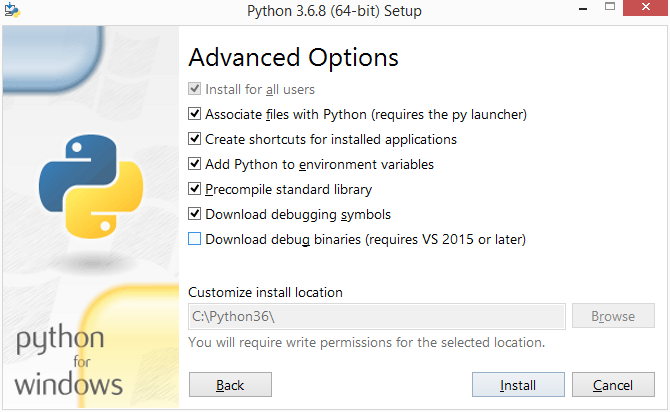Go Back to previous setup page
Viewport: 670px width, 412px height.
pyautogui.click(x=230, y=385)
